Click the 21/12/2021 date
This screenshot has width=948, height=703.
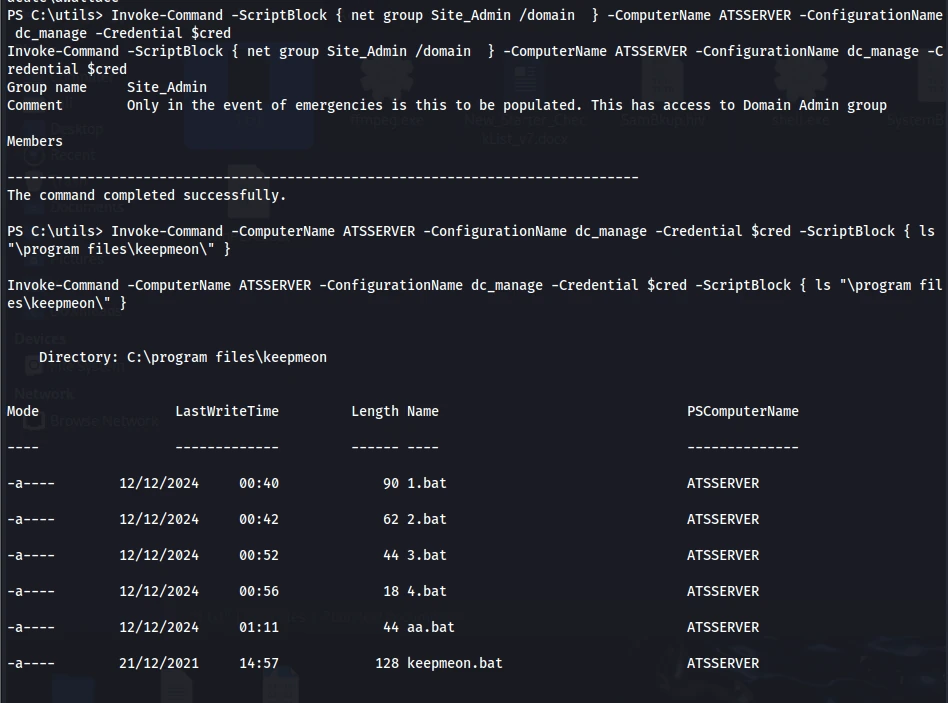point(159,664)
